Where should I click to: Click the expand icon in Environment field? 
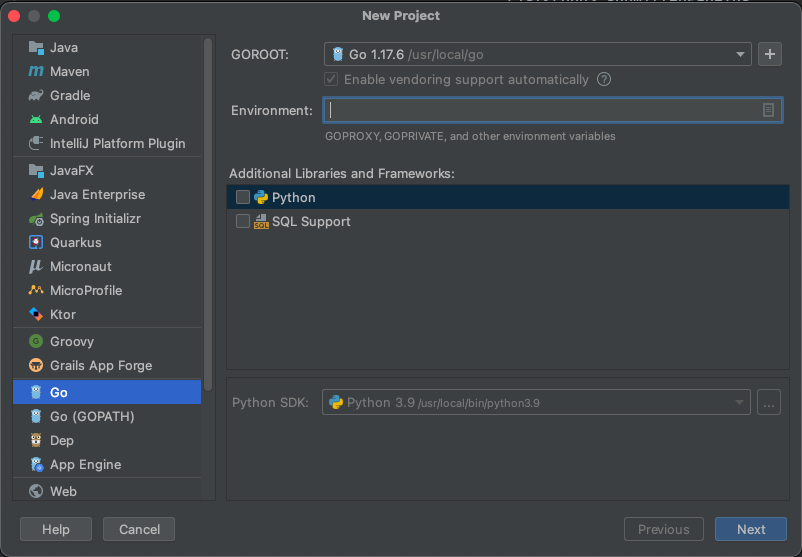coord(768,110)
